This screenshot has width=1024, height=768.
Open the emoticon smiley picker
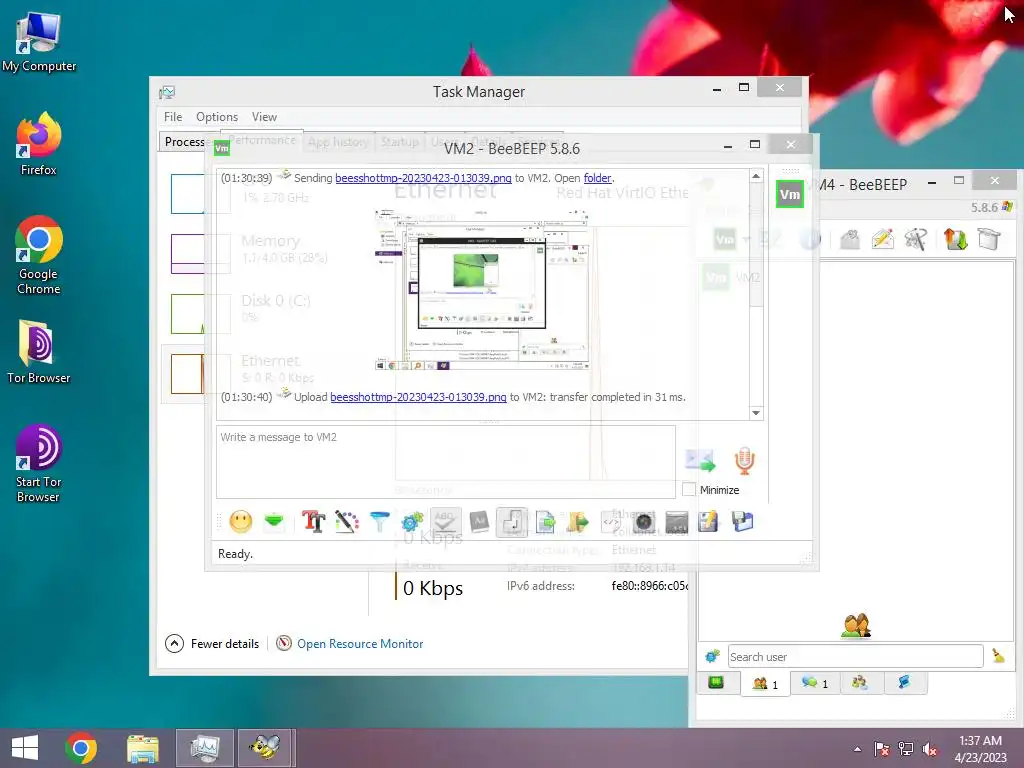241,522
